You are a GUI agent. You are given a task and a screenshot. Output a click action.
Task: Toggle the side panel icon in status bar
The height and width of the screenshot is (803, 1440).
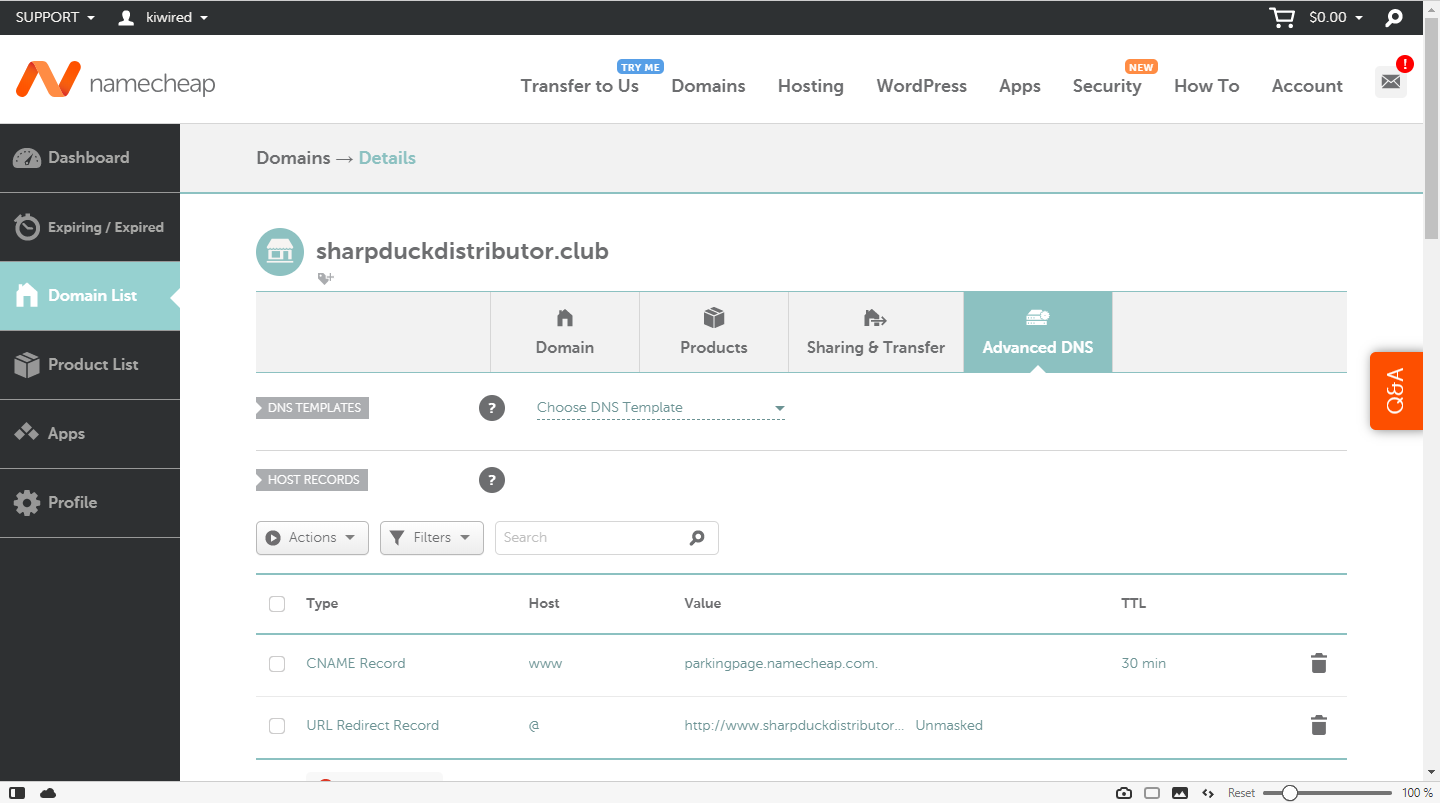[x=18, y=793]
